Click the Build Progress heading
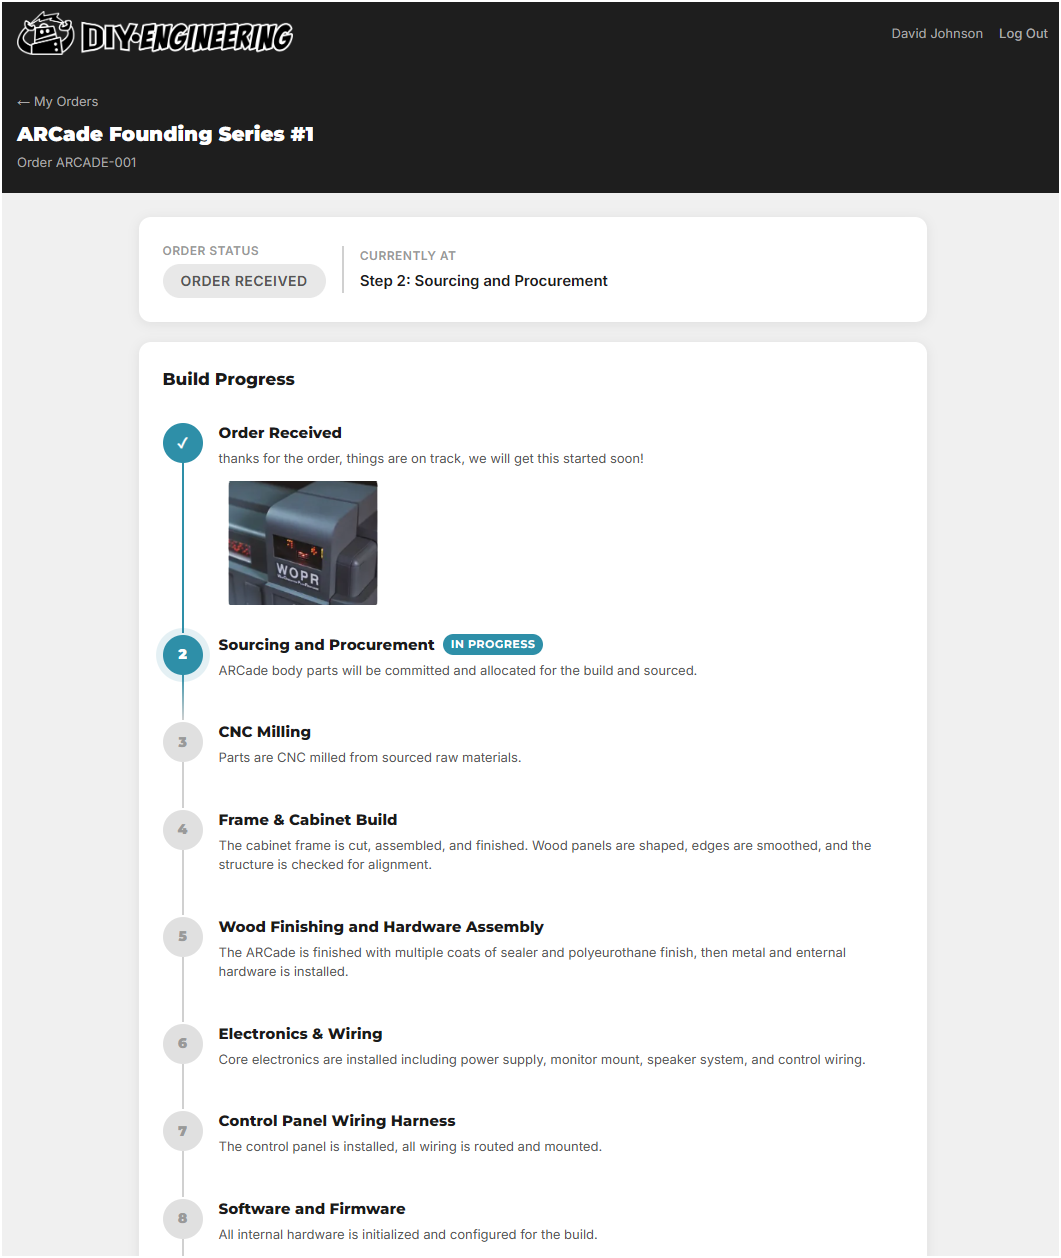This screenshot has height=1258, width=1061. click(229, 379)
